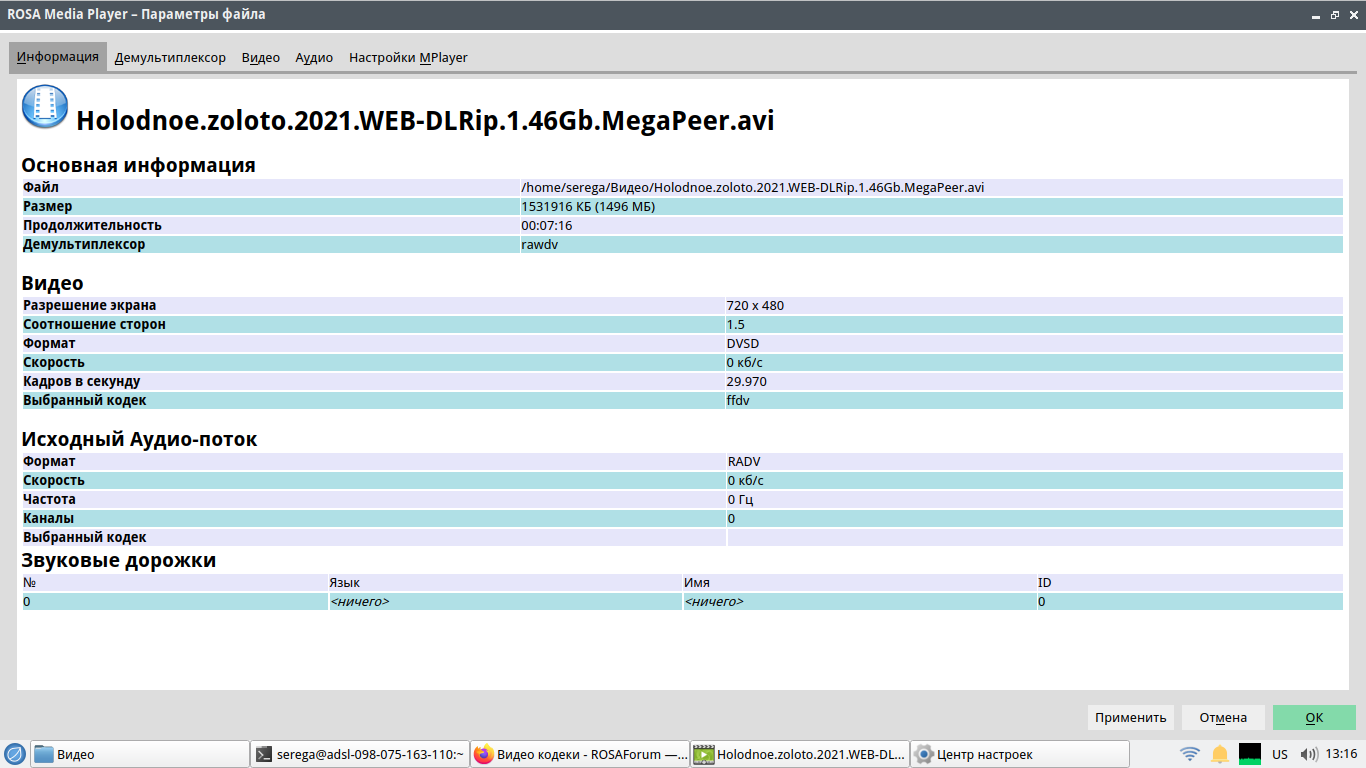Click the Соотношение сторон row label
The image size is (1366, 768).
coord(95,324)
